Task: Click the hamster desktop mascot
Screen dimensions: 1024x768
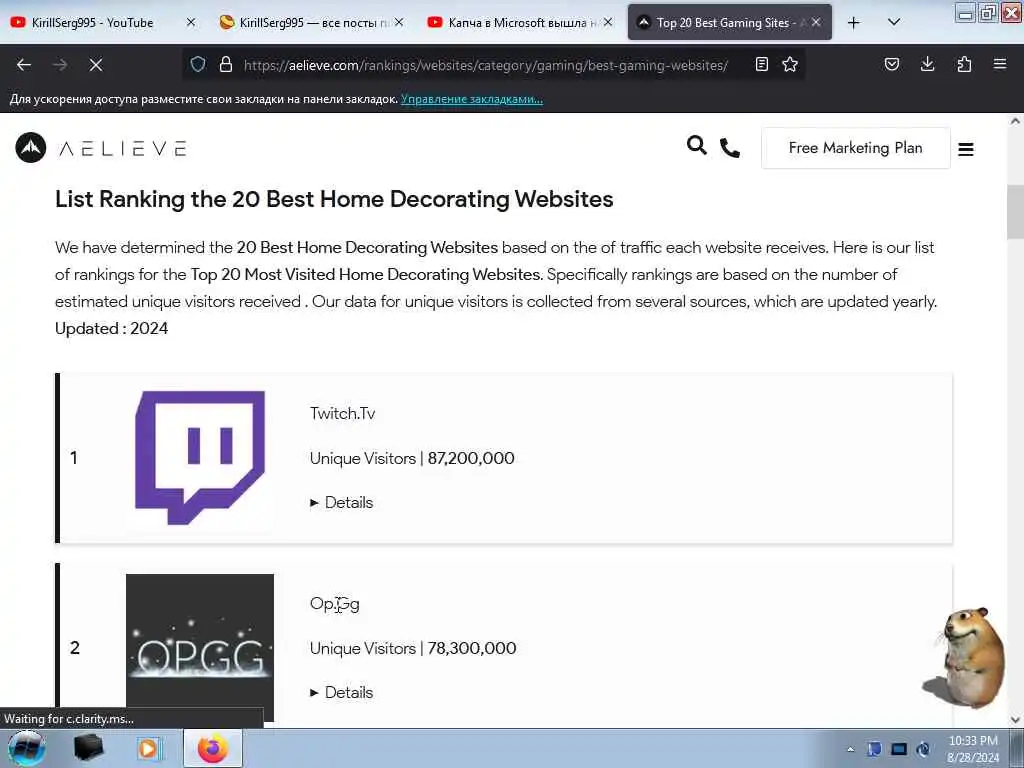Action: 964,658
